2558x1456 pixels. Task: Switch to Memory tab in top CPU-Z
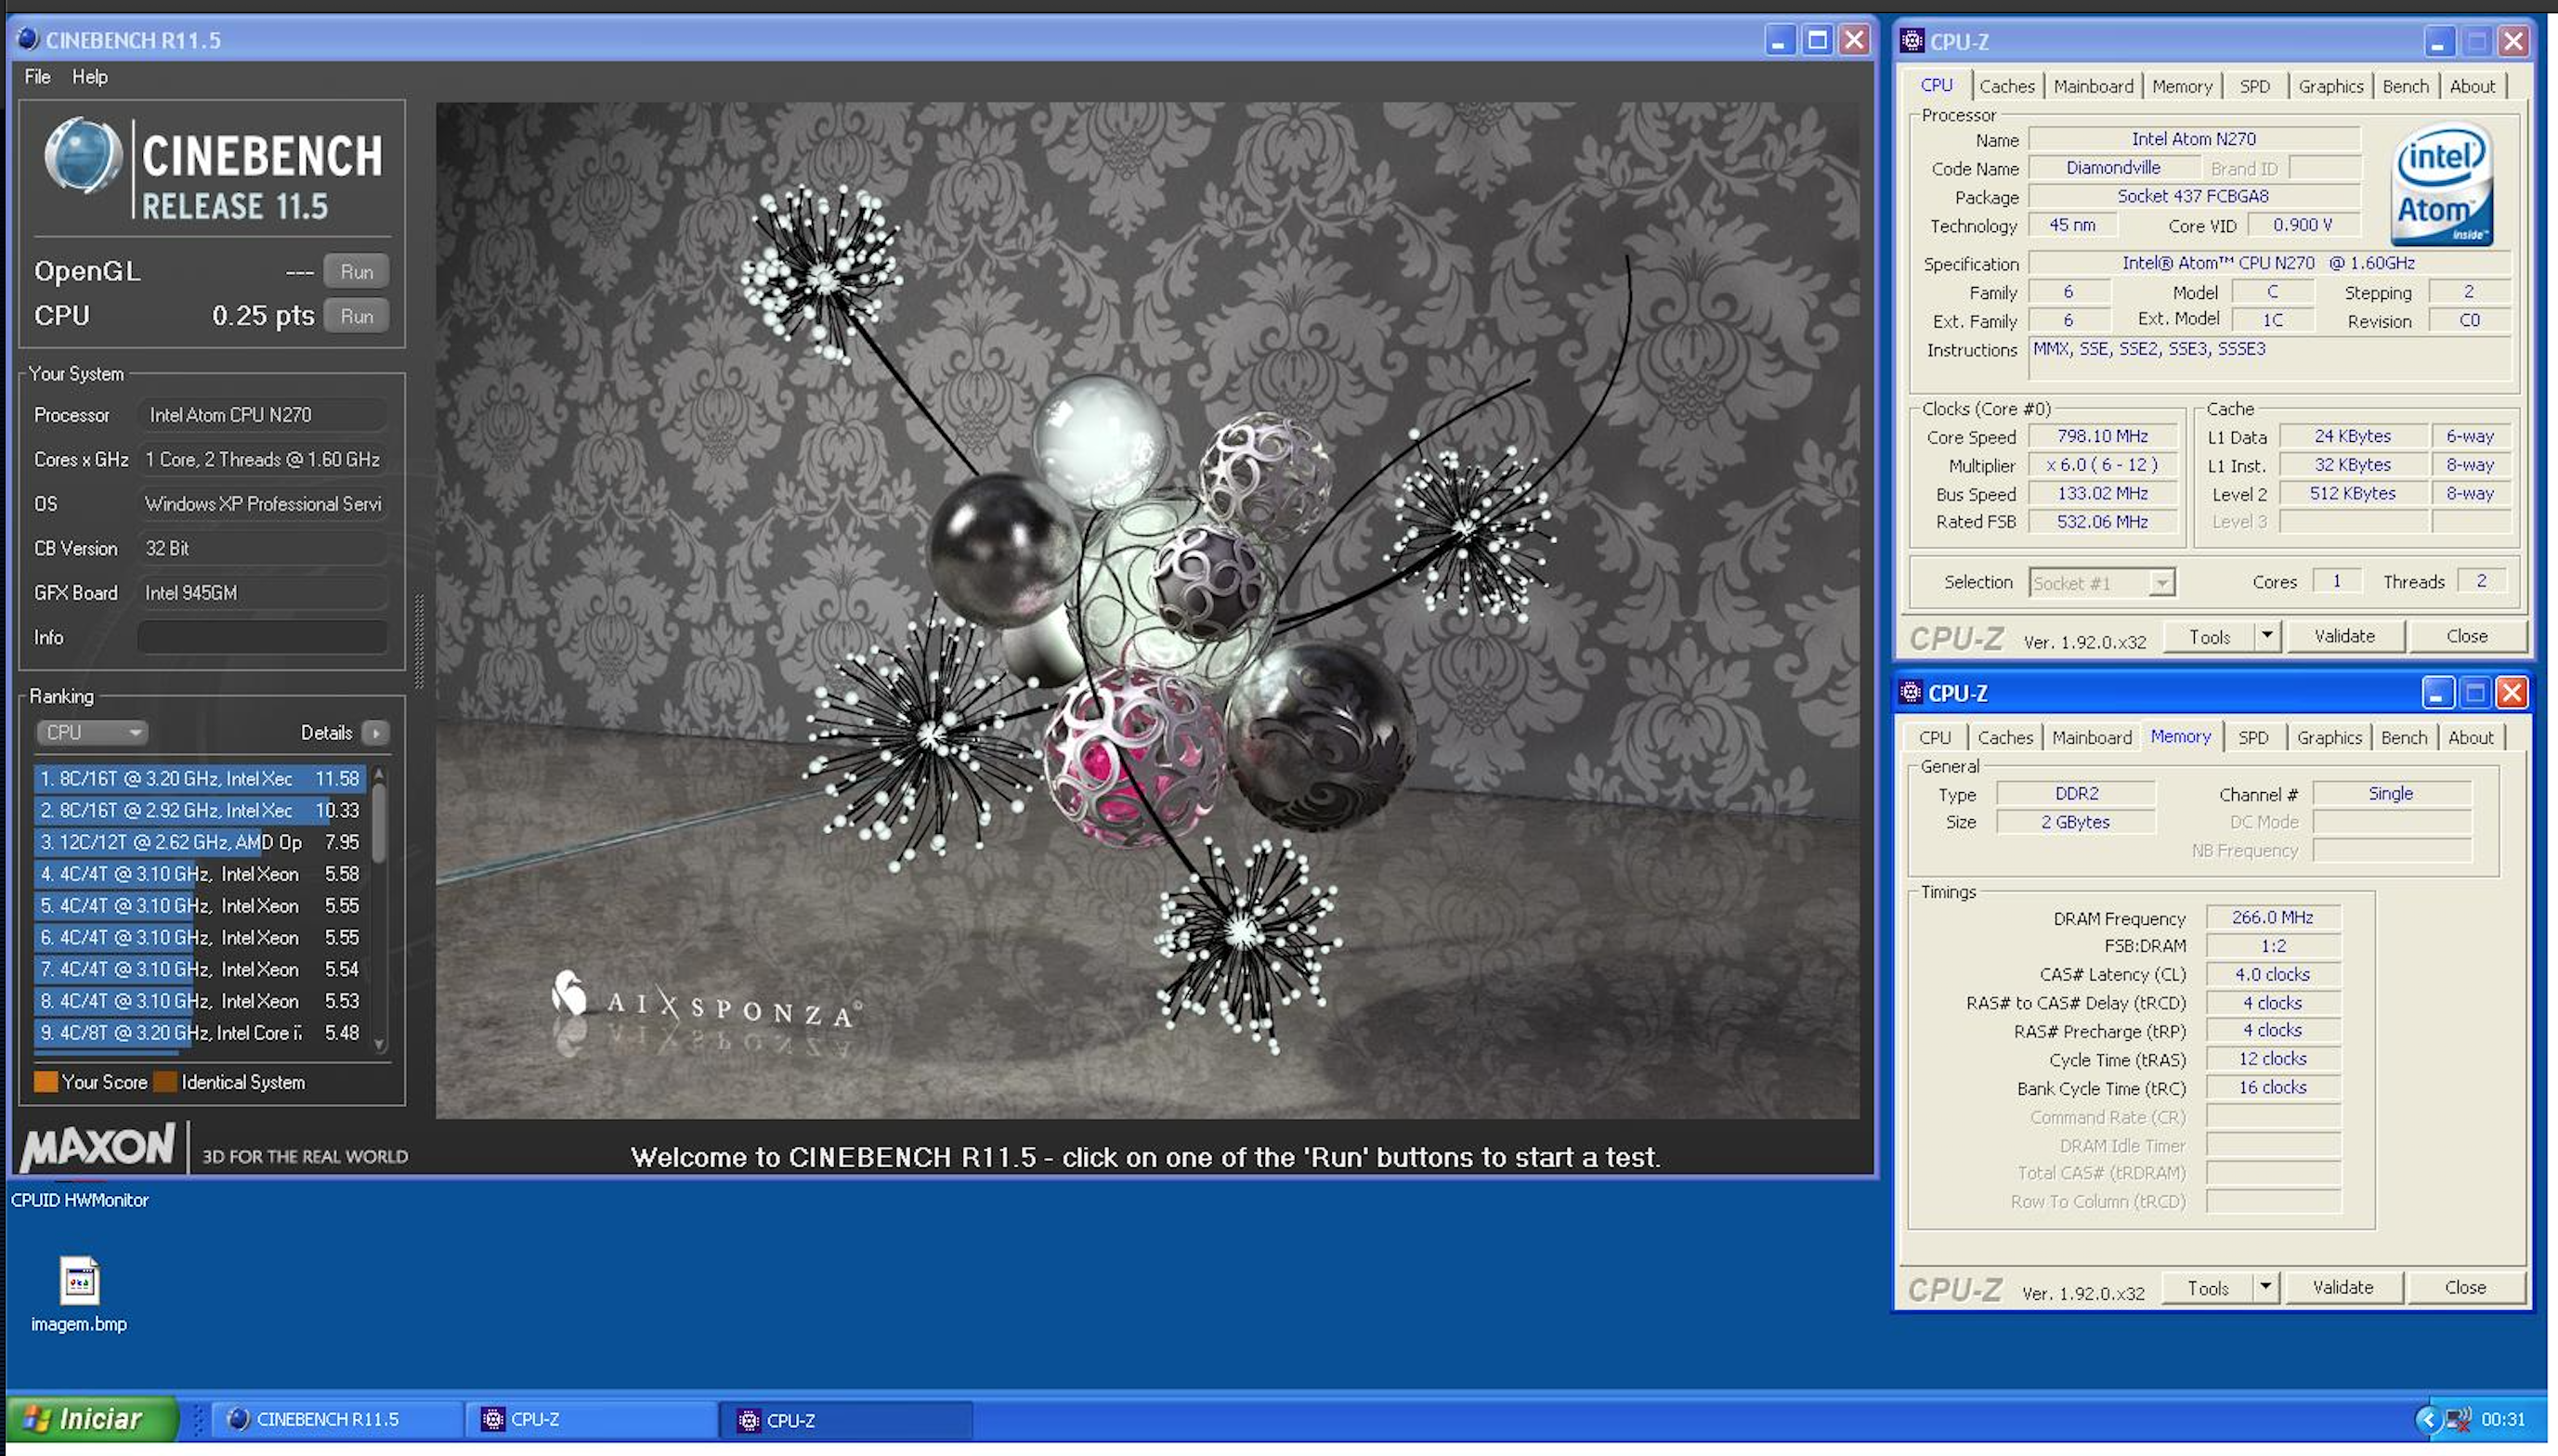(x=2181, y=86)
